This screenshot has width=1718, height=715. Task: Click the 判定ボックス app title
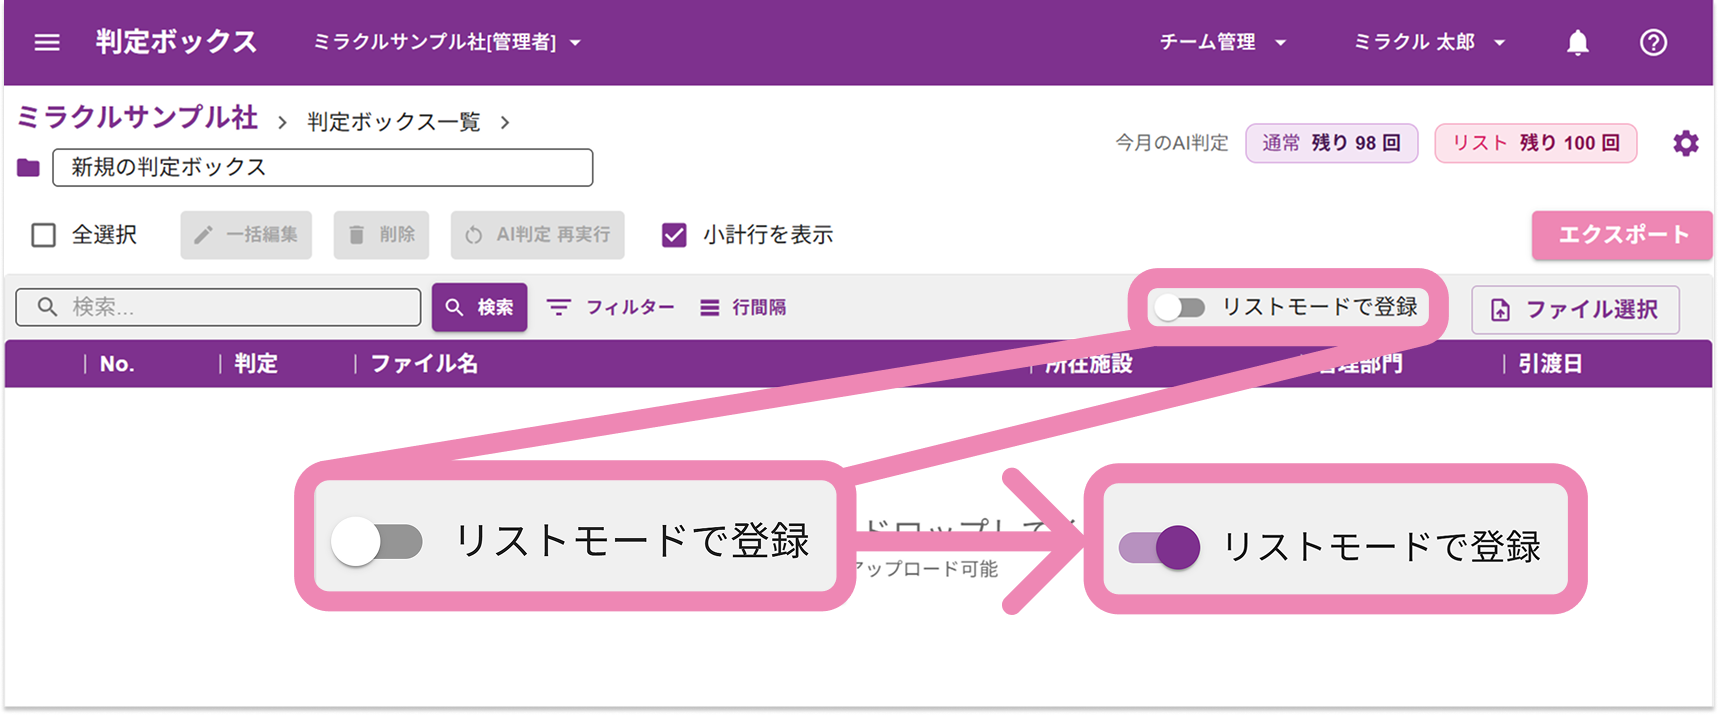click(176, 42)
